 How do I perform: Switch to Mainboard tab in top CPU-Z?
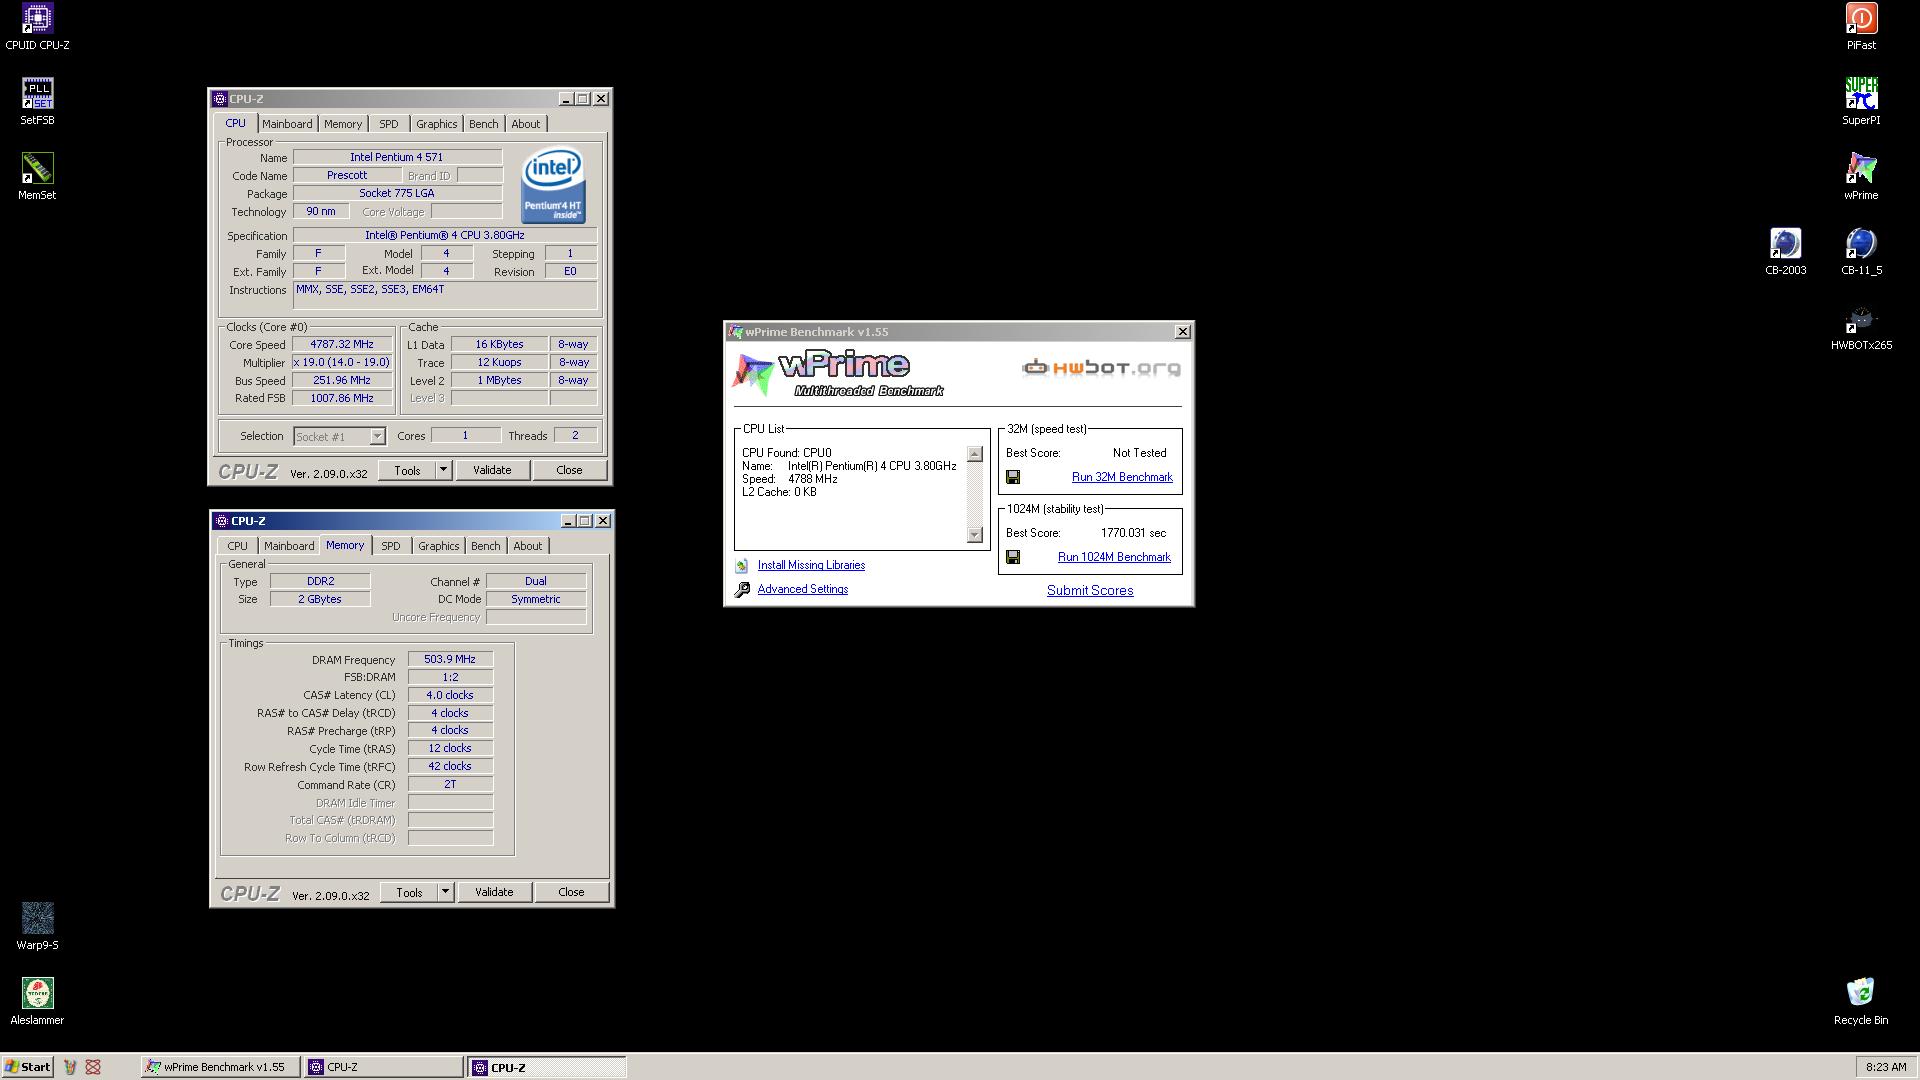click(287, 124)
